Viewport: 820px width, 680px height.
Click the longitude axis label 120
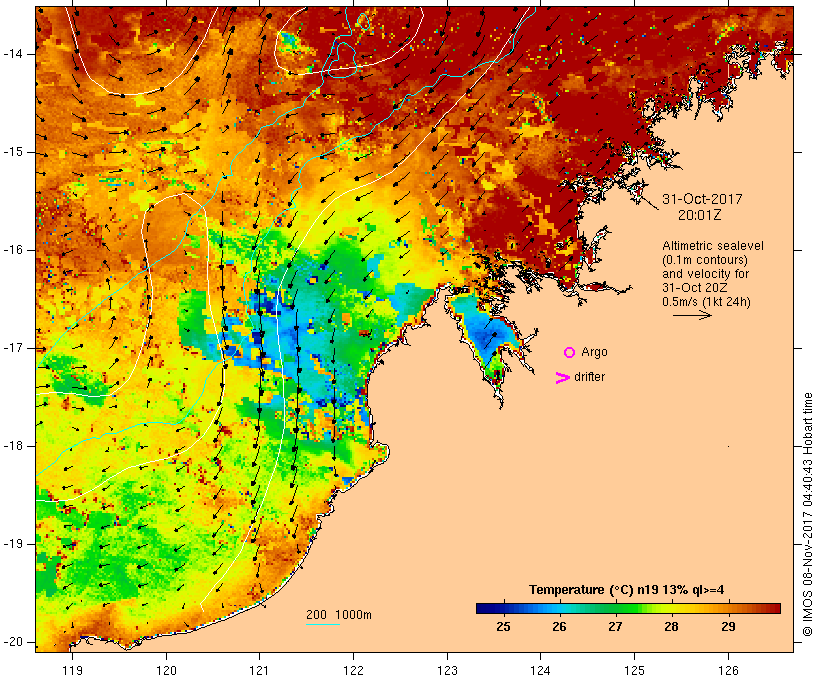[166, 670]
